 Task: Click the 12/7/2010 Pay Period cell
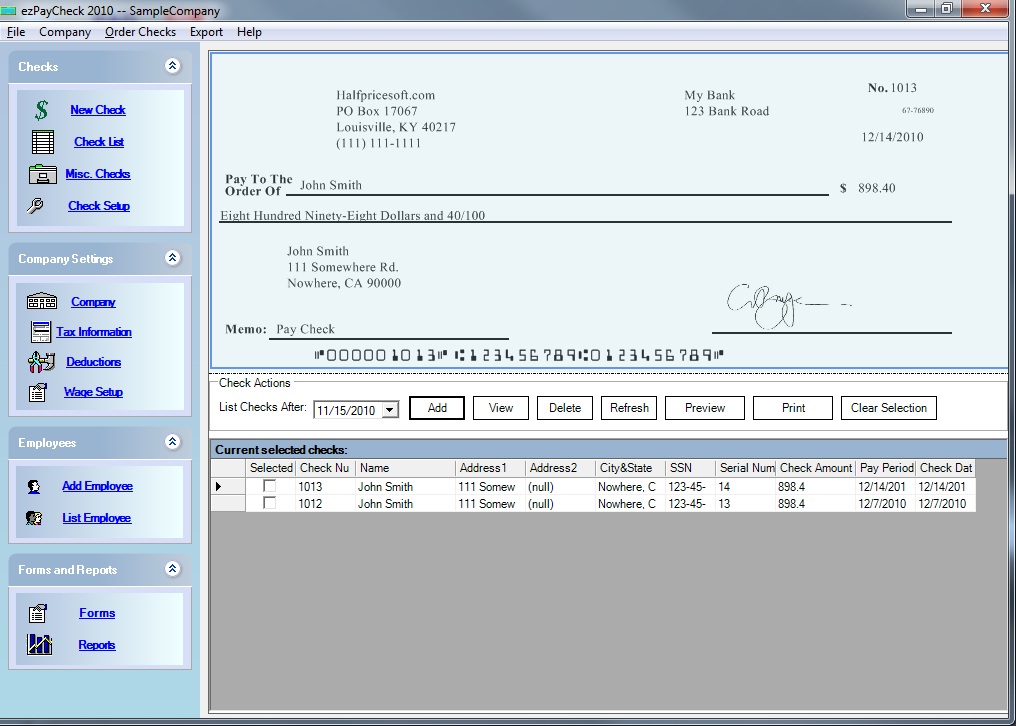(x=885, y=503)
